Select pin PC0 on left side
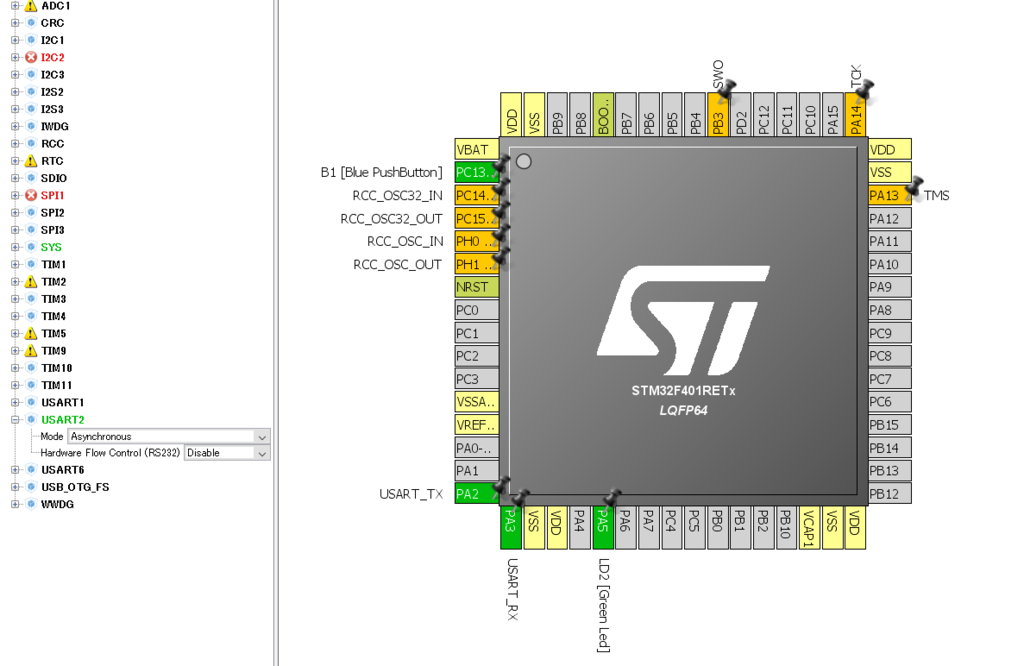This screenshot has height=666, width=1024. (x=477, y=310)
